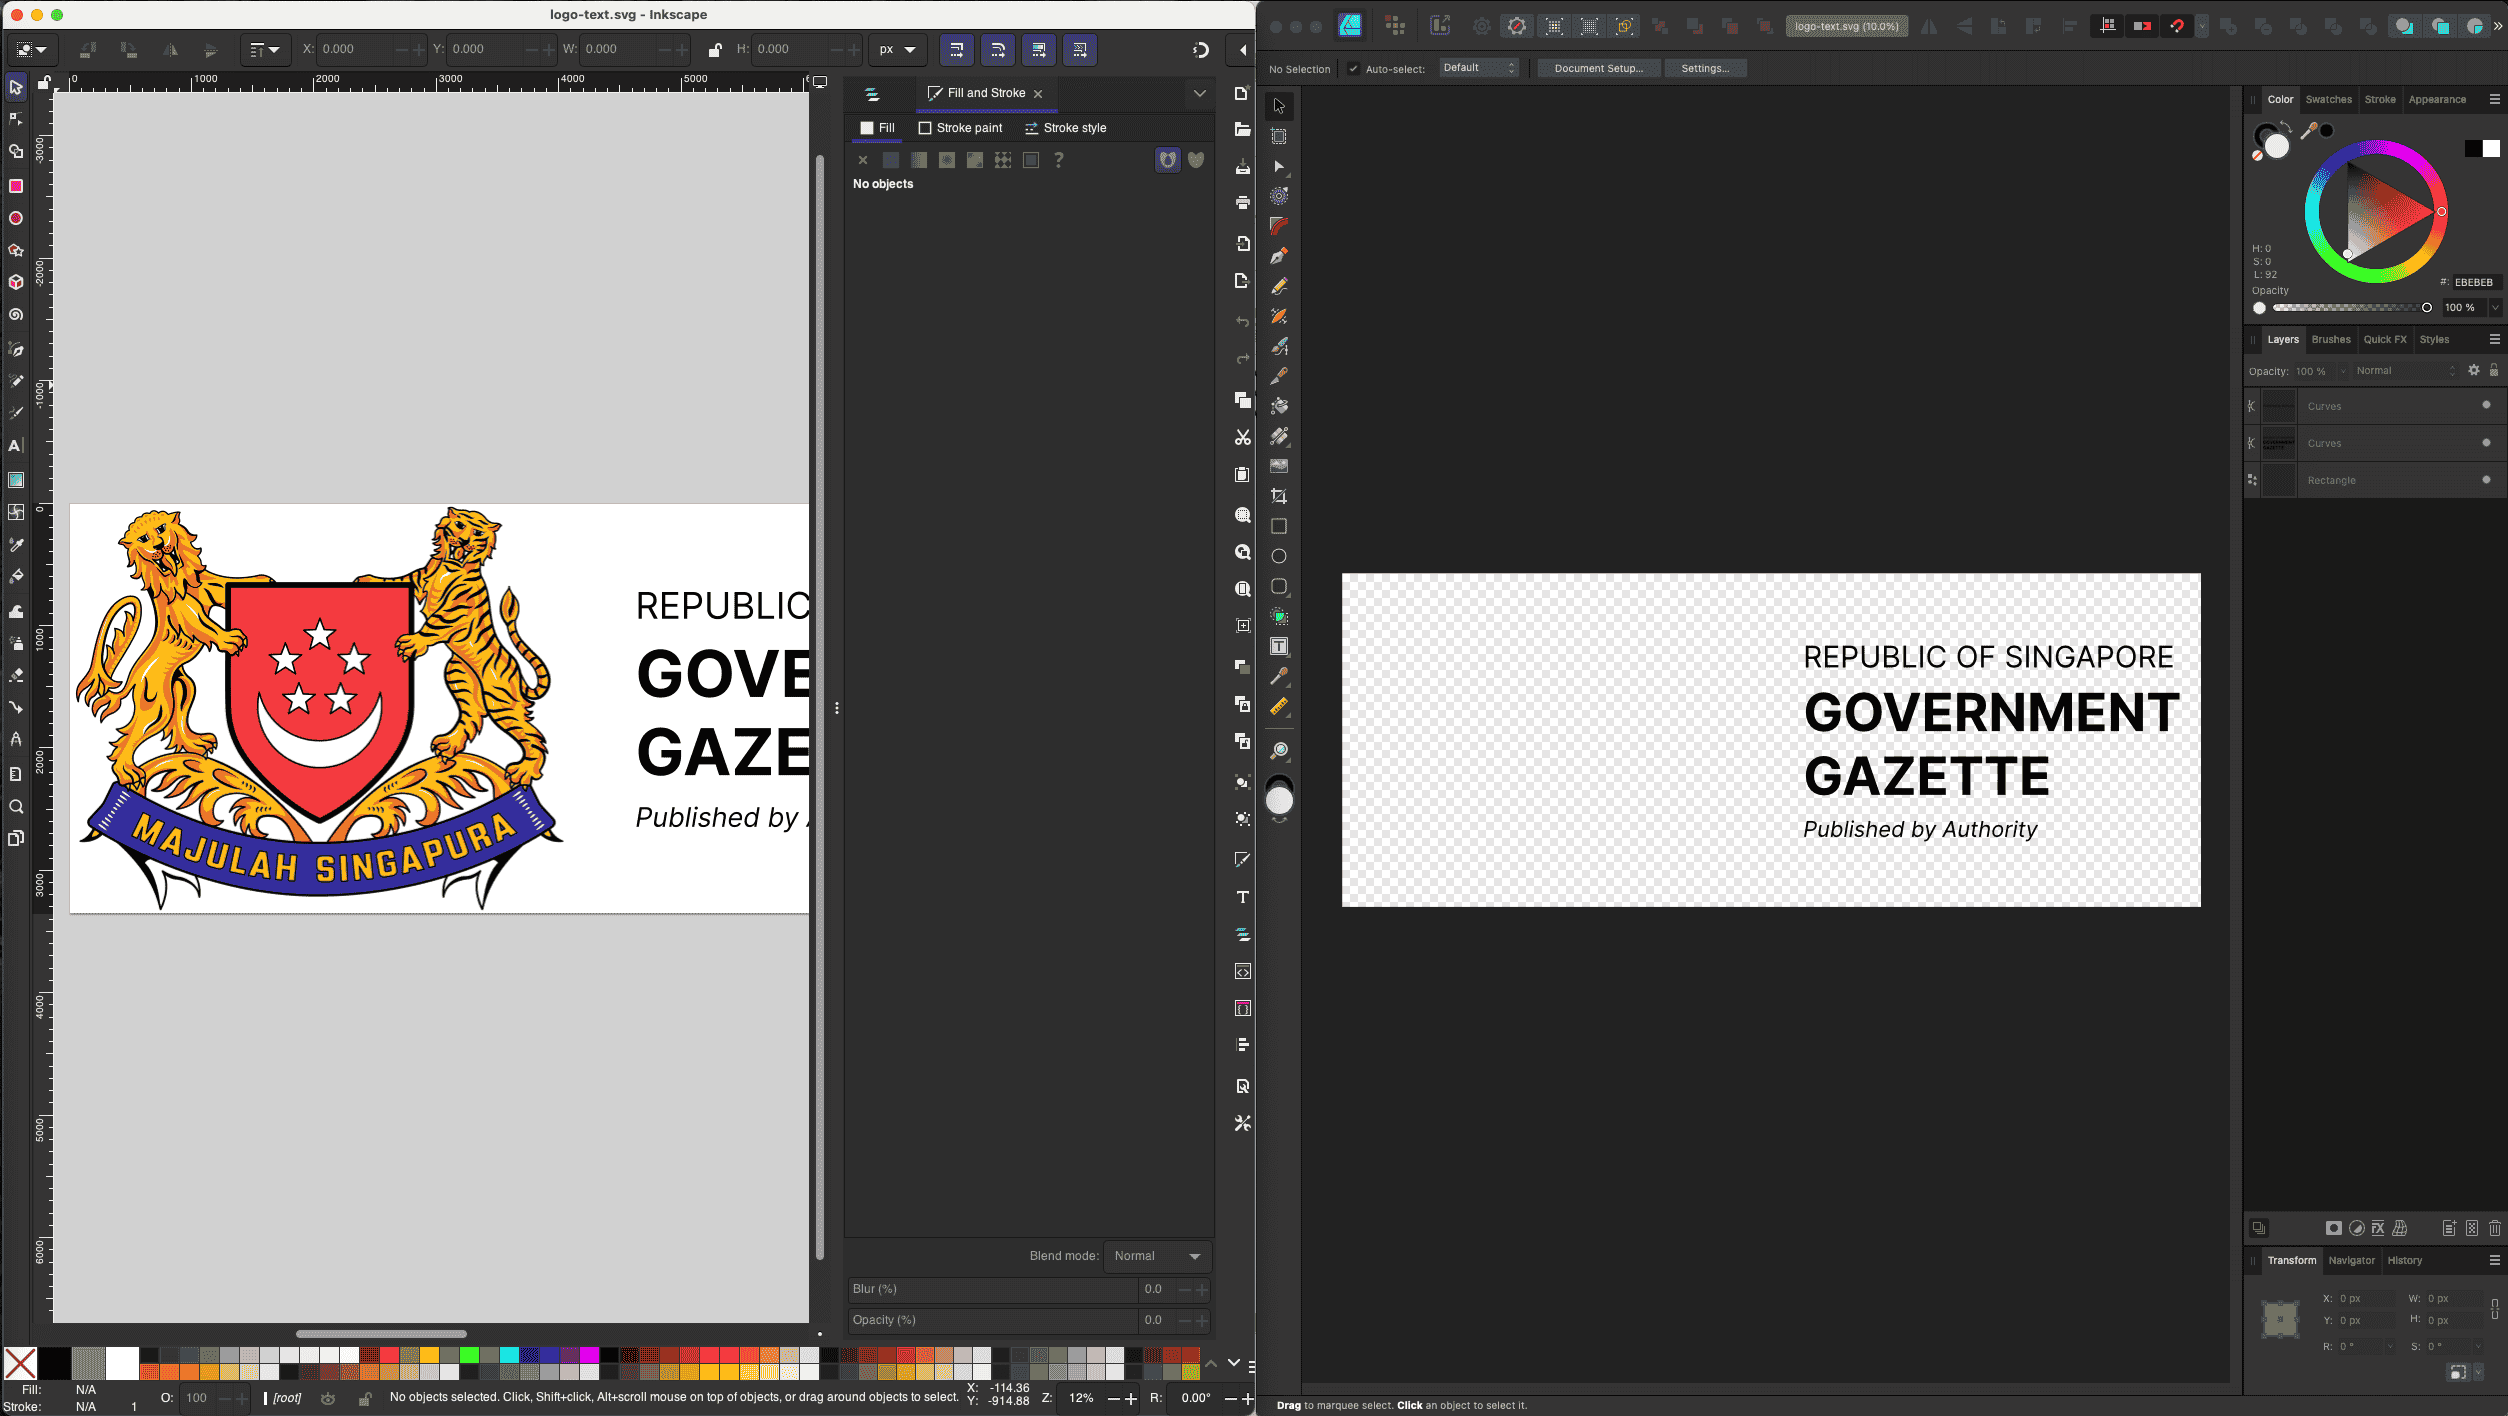2508x1416 pixels.
Task: Click the cyan swatch in Inkscape palette
Action: pos(509,1355)
